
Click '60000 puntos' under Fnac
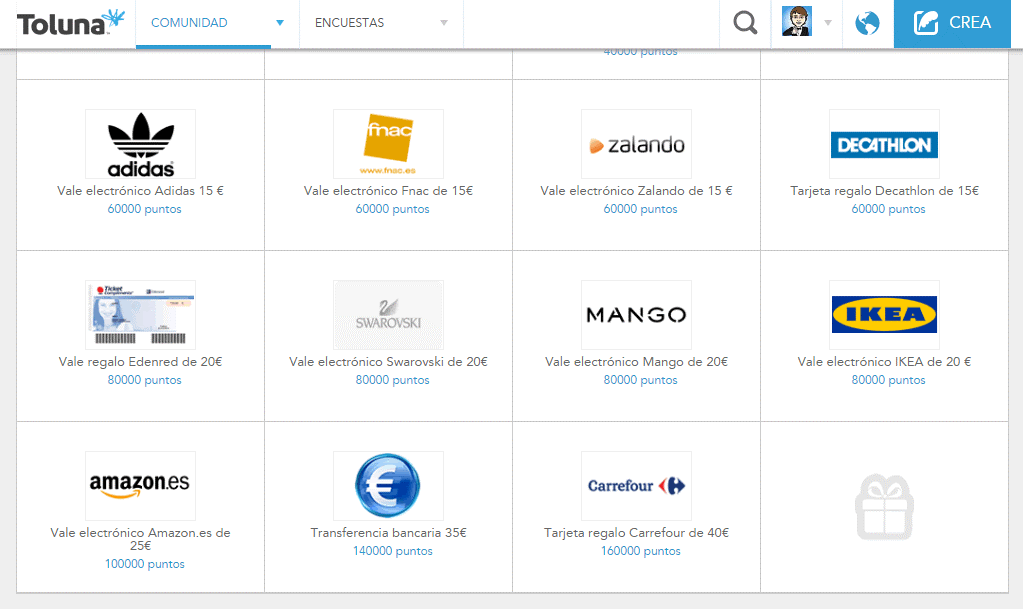(392, 209)
